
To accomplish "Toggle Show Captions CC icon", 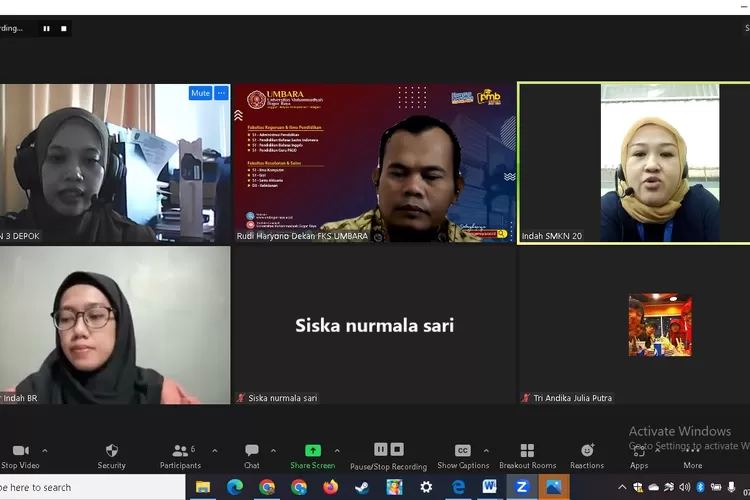I will [463, 450].
